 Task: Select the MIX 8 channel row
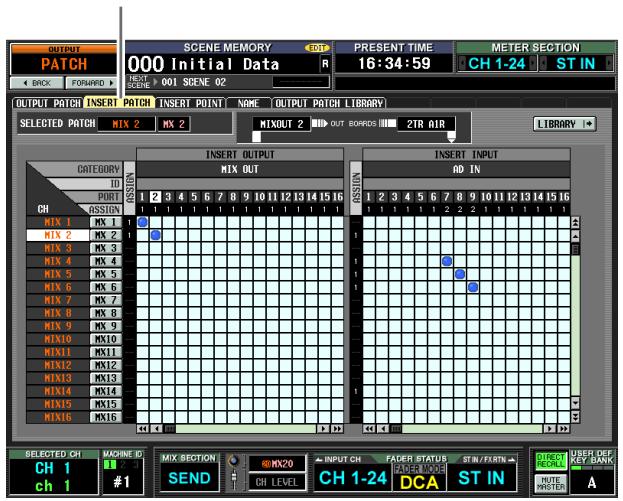[58, 313]
